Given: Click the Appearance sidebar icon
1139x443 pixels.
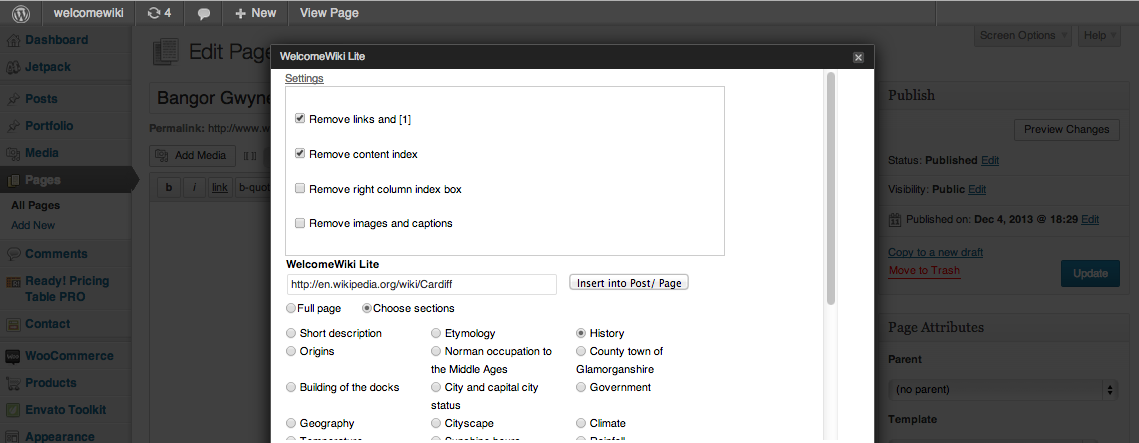Looking at the screenshot, I should 13,436.
